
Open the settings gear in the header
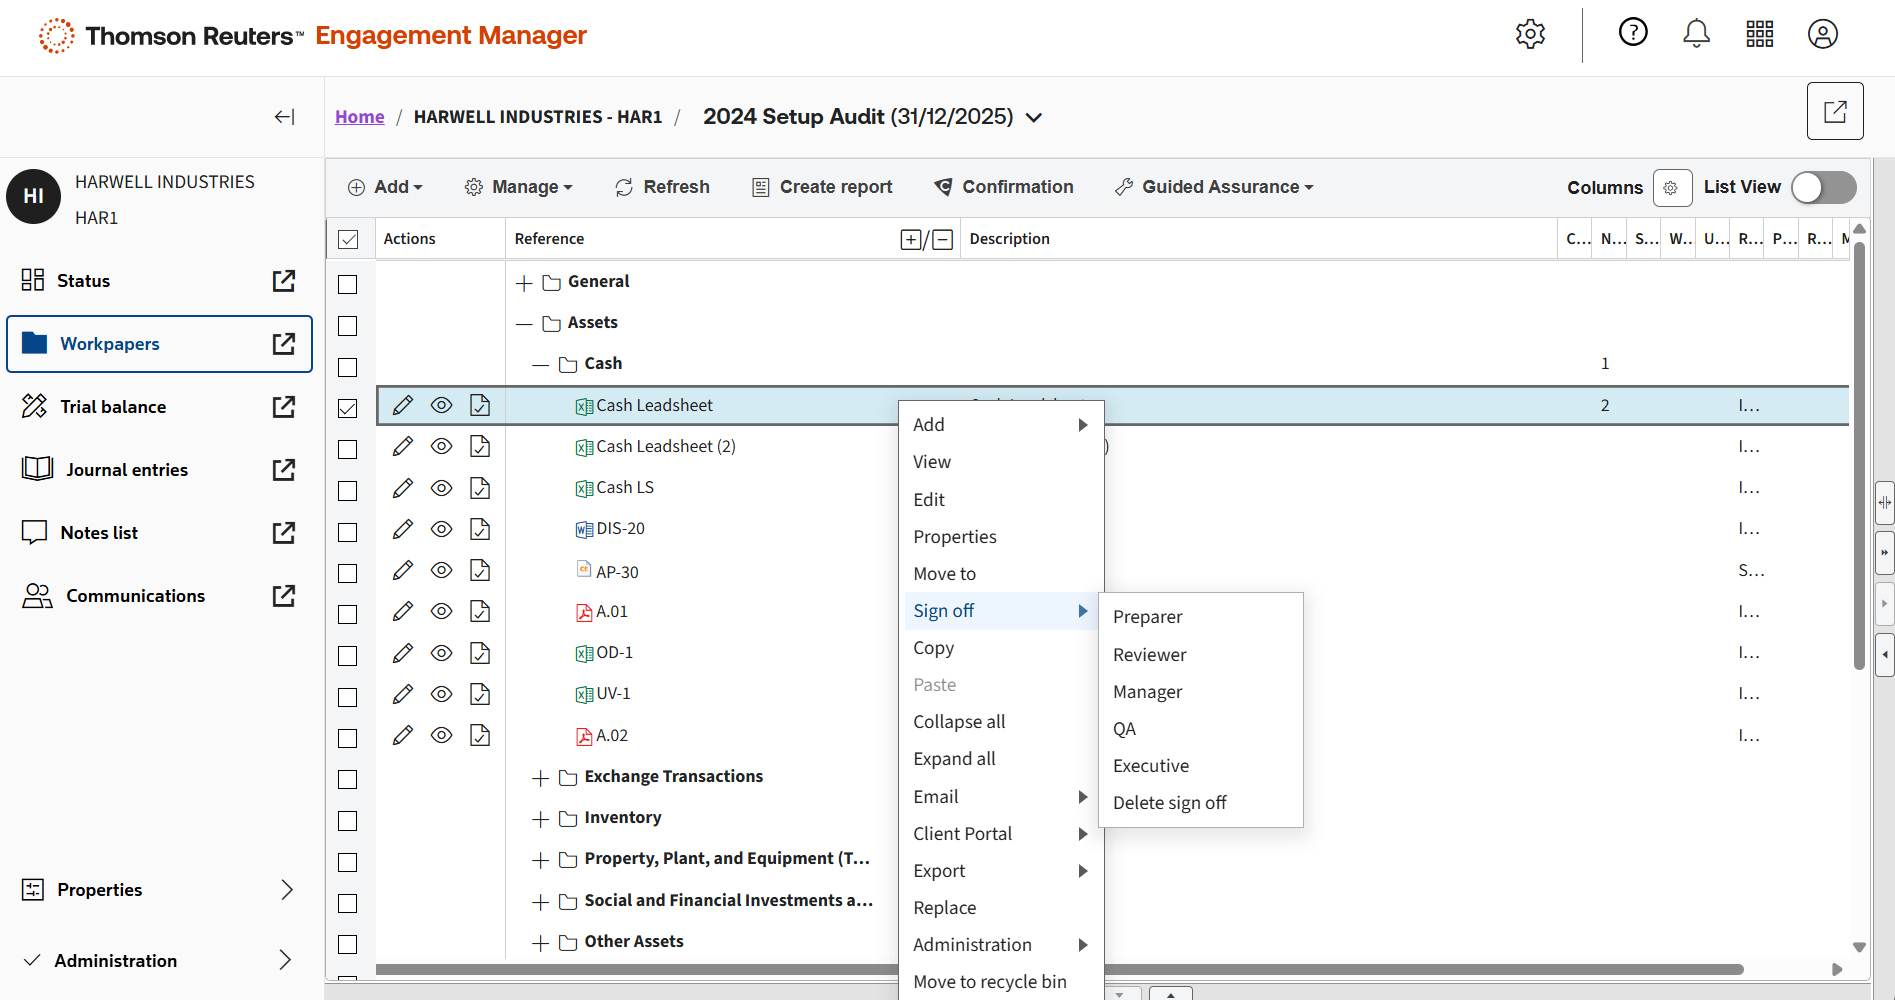[1530, 34]
